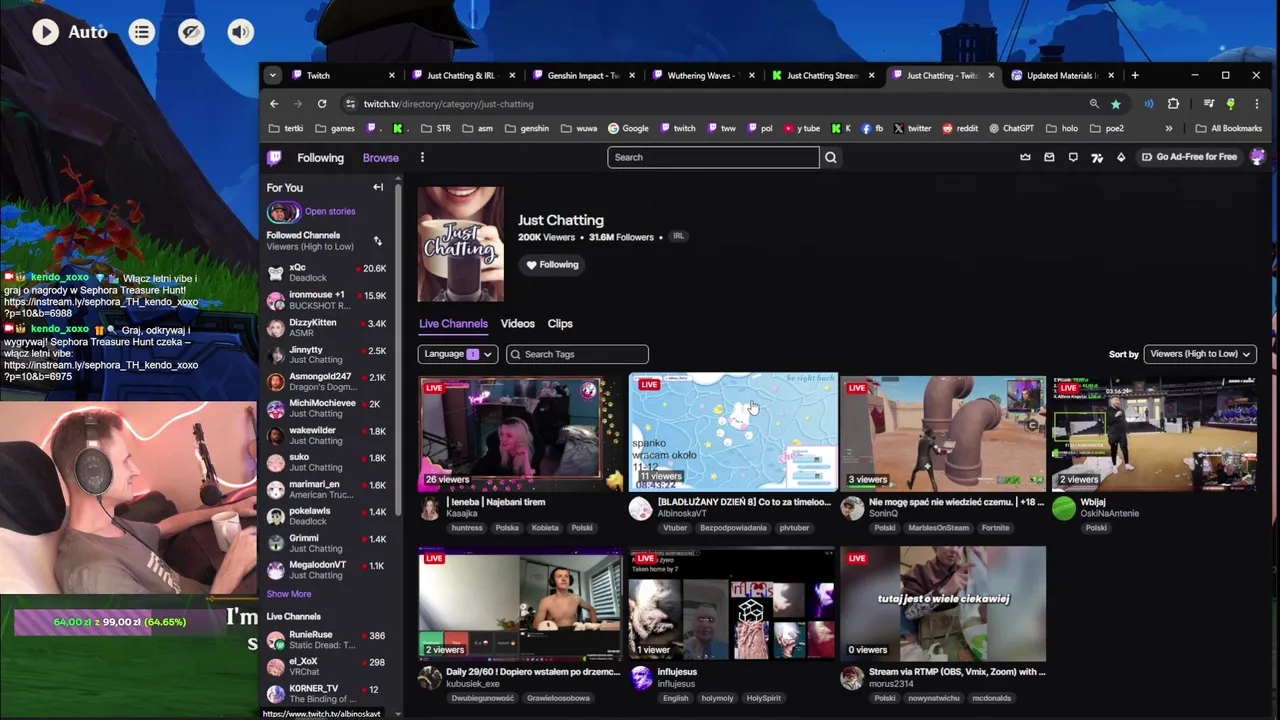Click the Twitch logo home icon
Viewport: 1280px width, 720px height.
click(274, 157)
